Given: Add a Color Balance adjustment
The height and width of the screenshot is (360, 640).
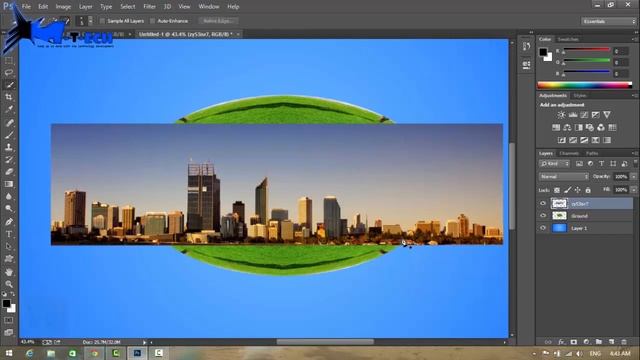Looking at the screenshot, I should pyautogui.click(x=567, y=128).
